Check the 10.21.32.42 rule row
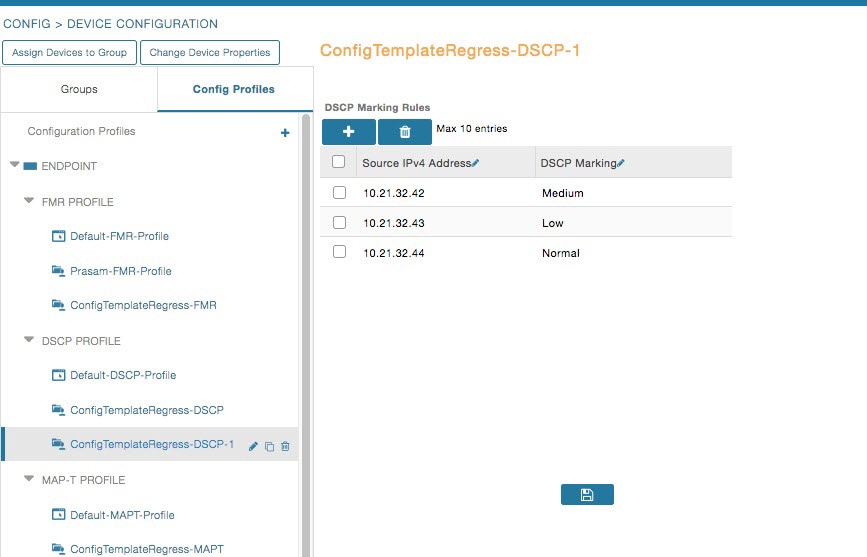The image size is (867, 557). point(340,192)
